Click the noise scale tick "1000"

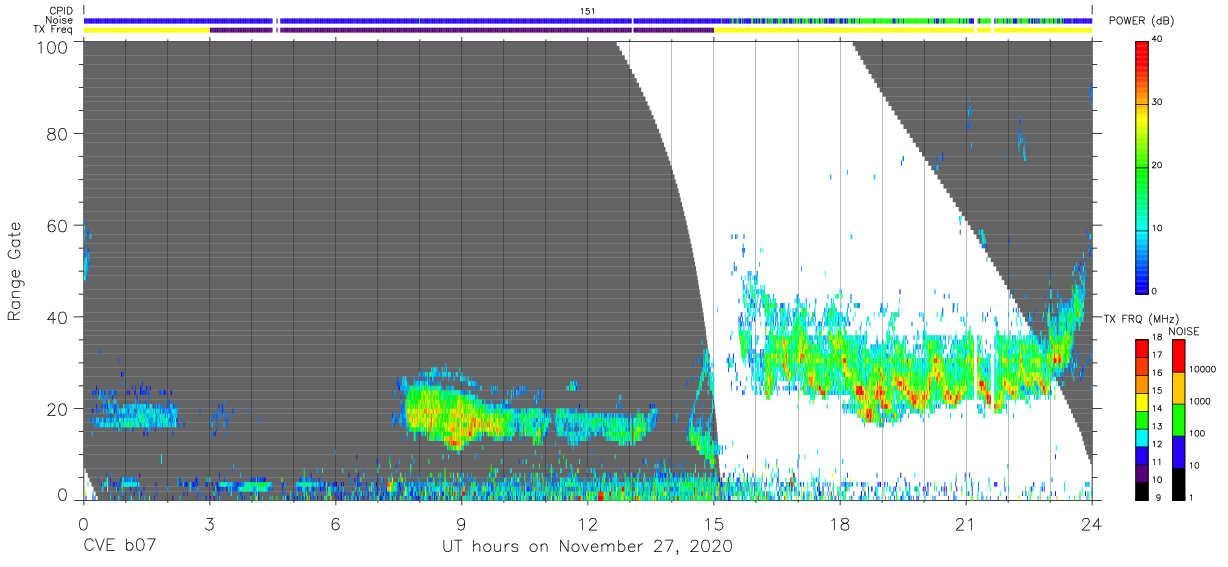coord(1201,402)
